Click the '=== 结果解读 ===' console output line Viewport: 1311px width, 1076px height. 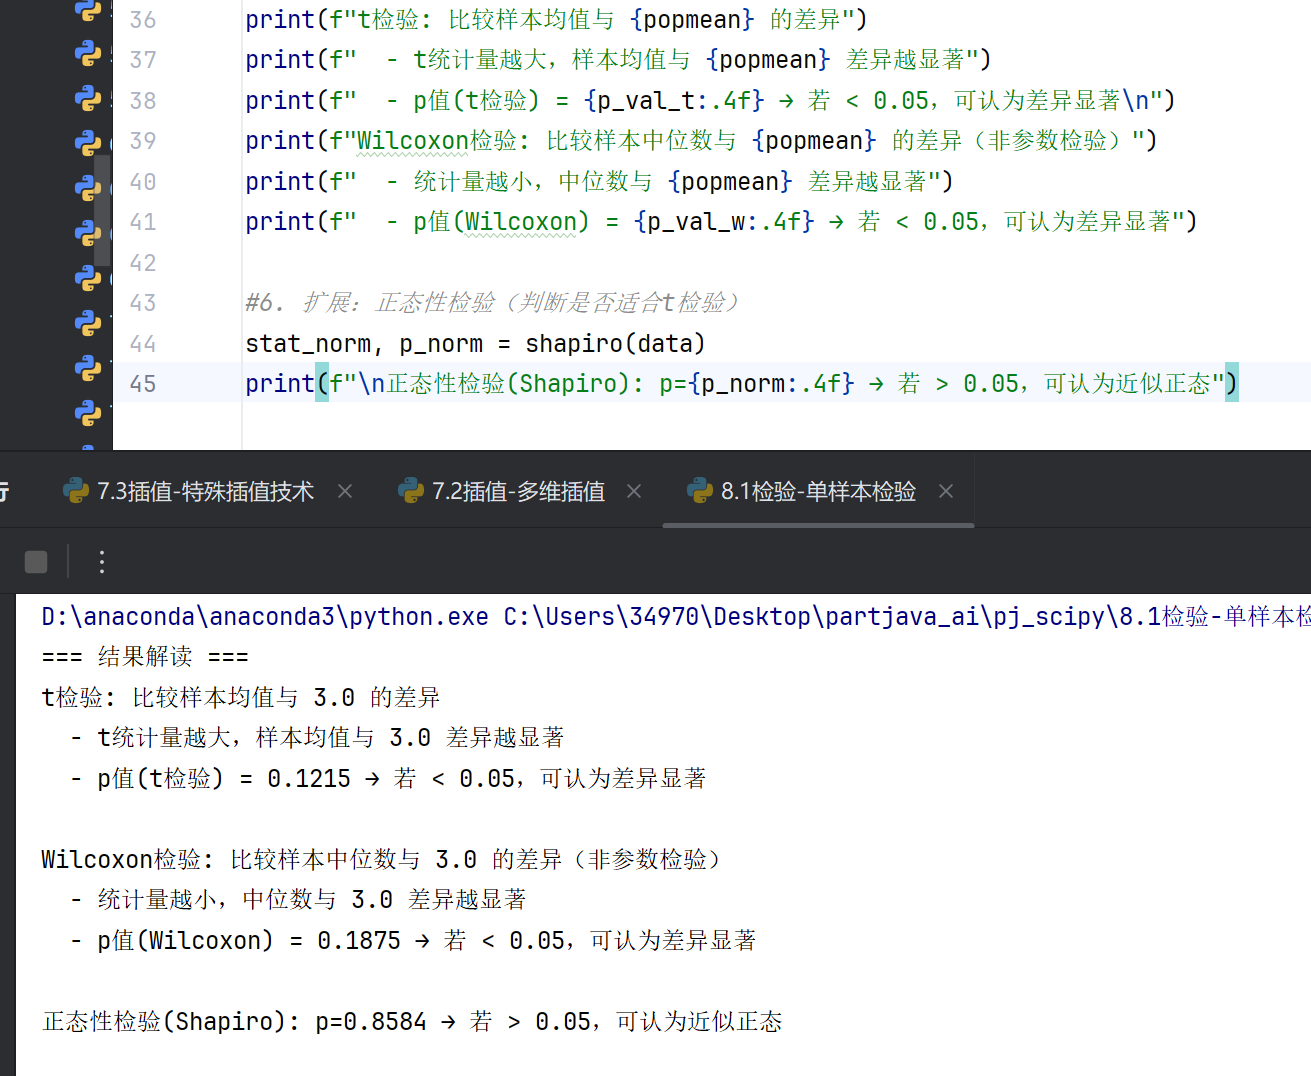[145, 657]
